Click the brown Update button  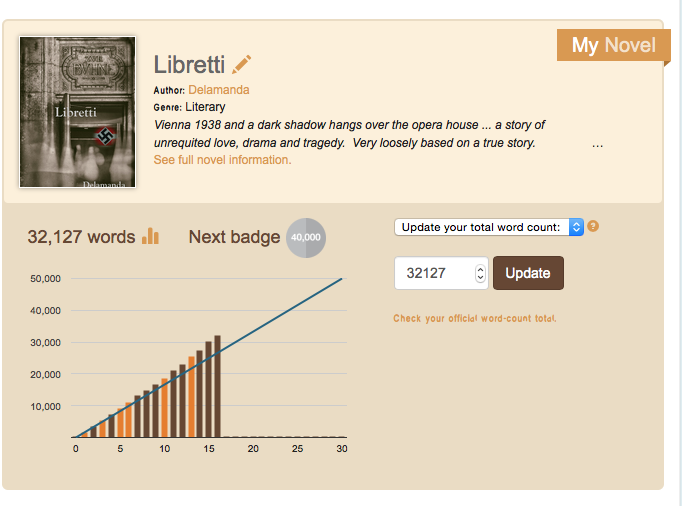pos(528,273)
